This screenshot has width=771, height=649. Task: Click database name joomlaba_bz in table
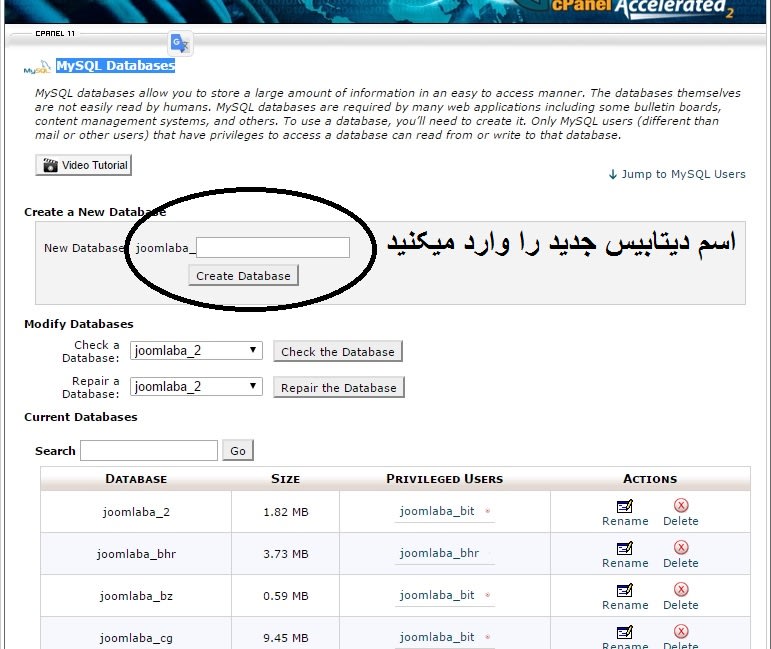coord(136,596)
